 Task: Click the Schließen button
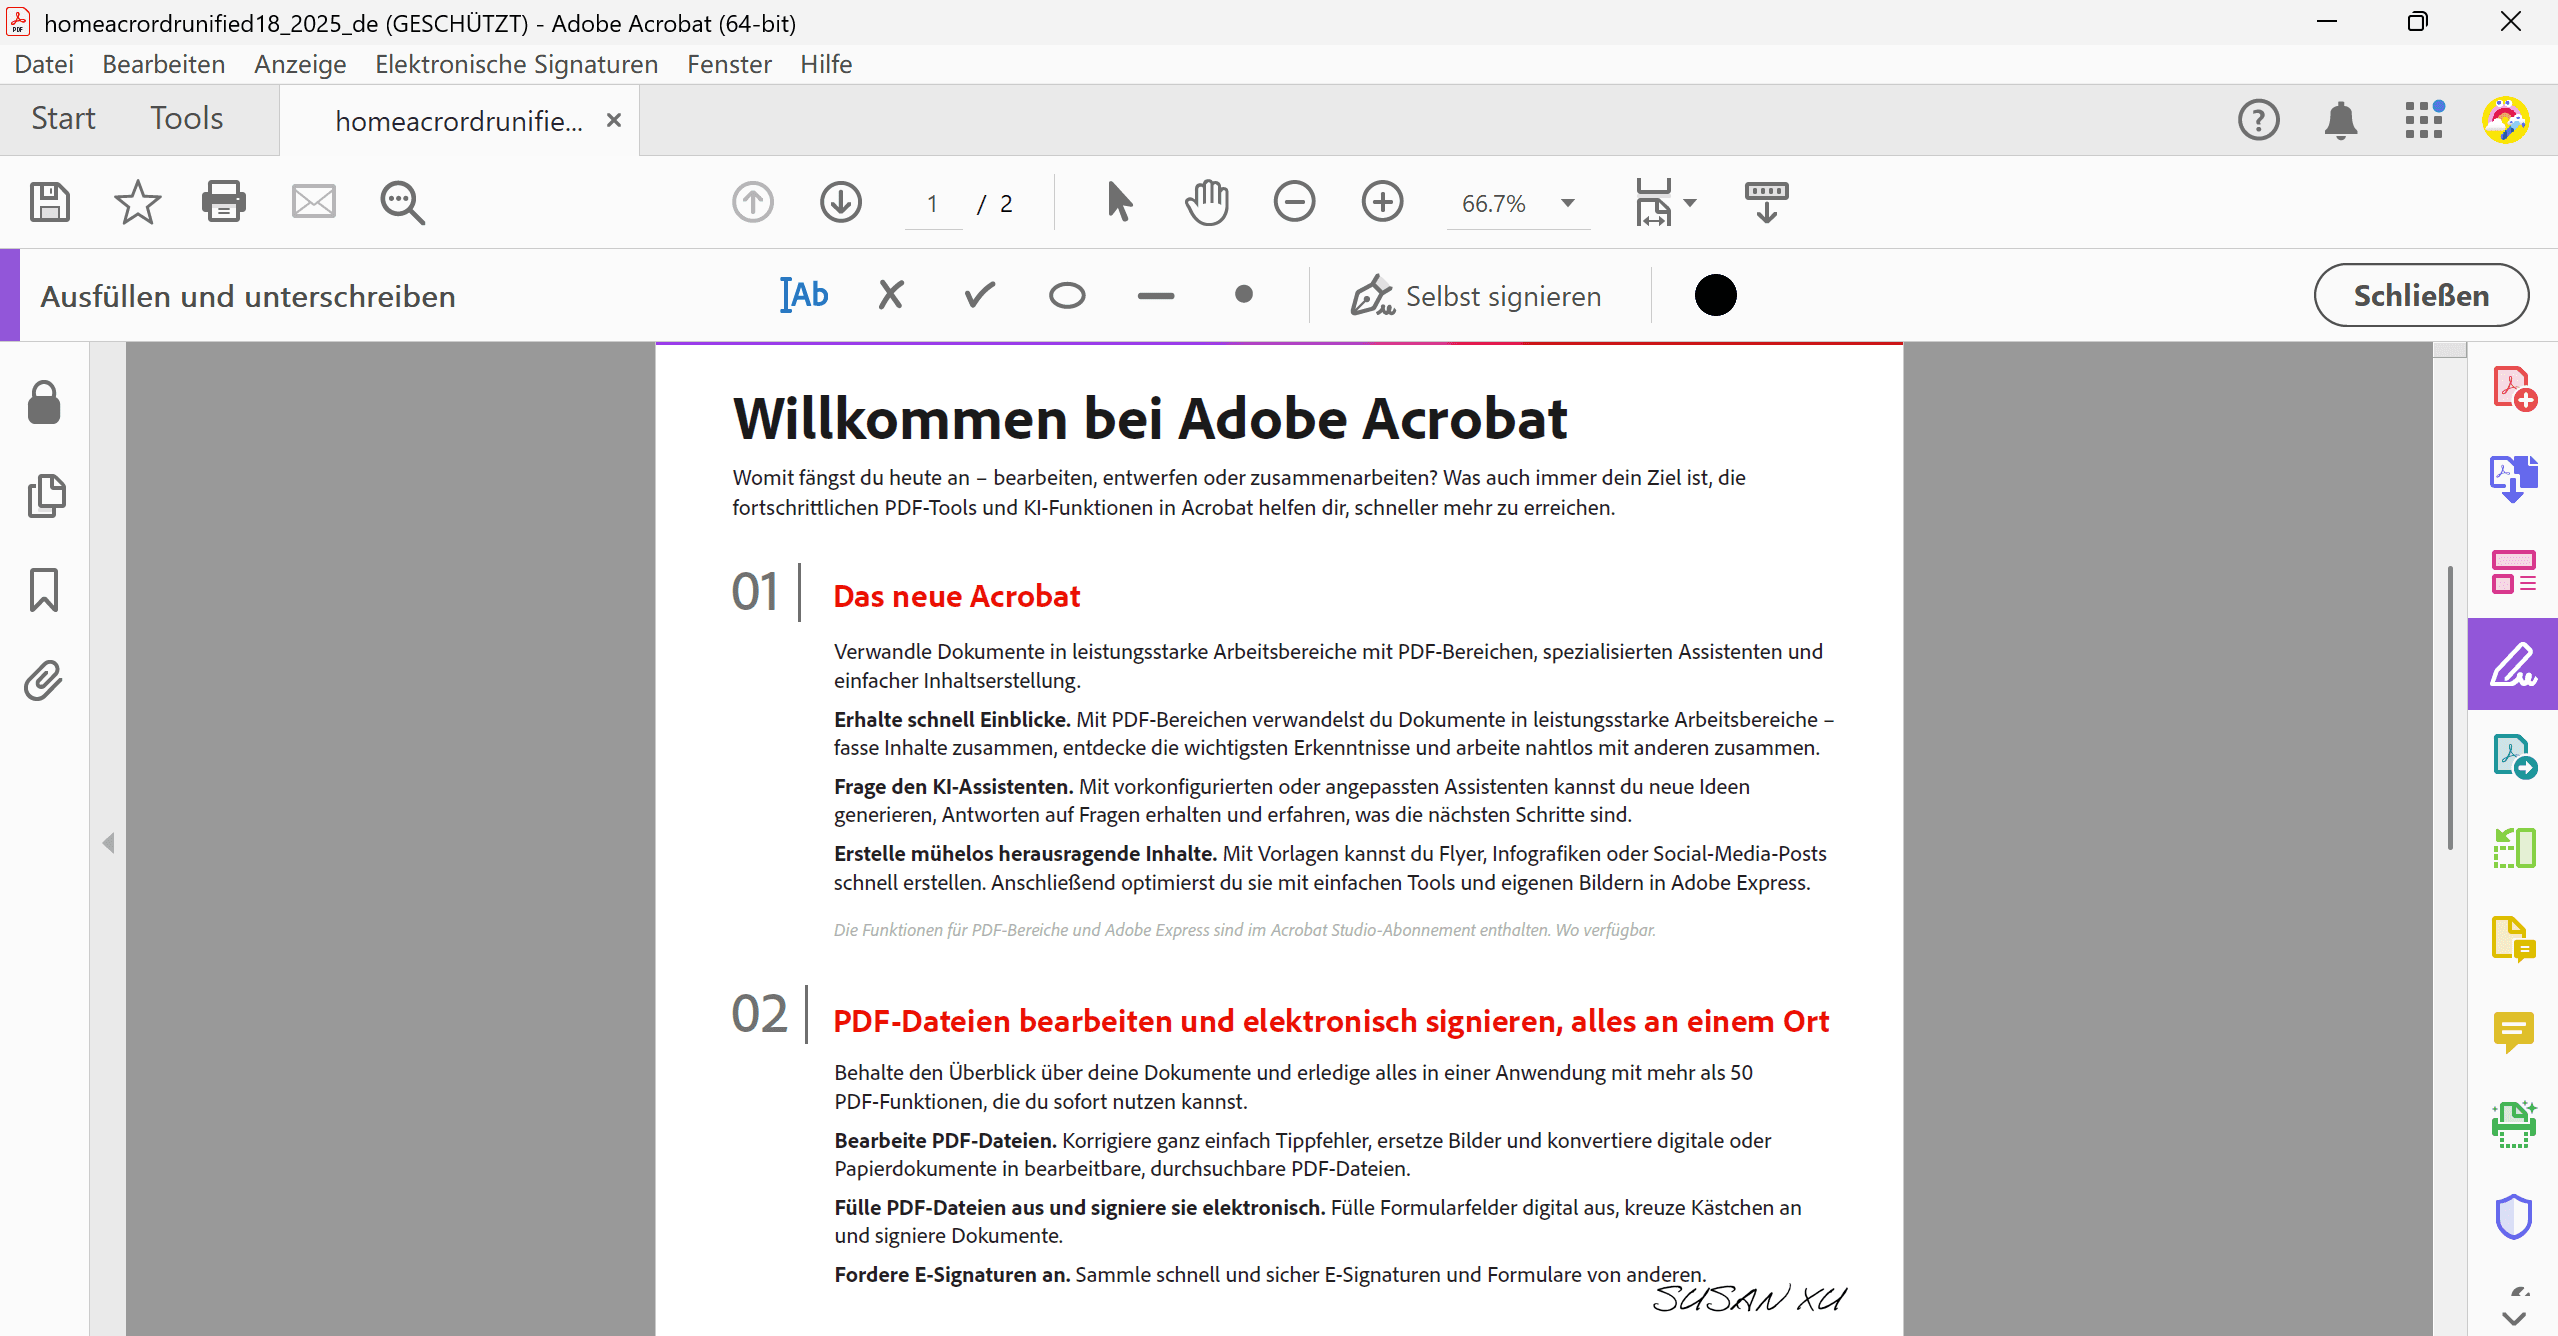point(2421,295)
